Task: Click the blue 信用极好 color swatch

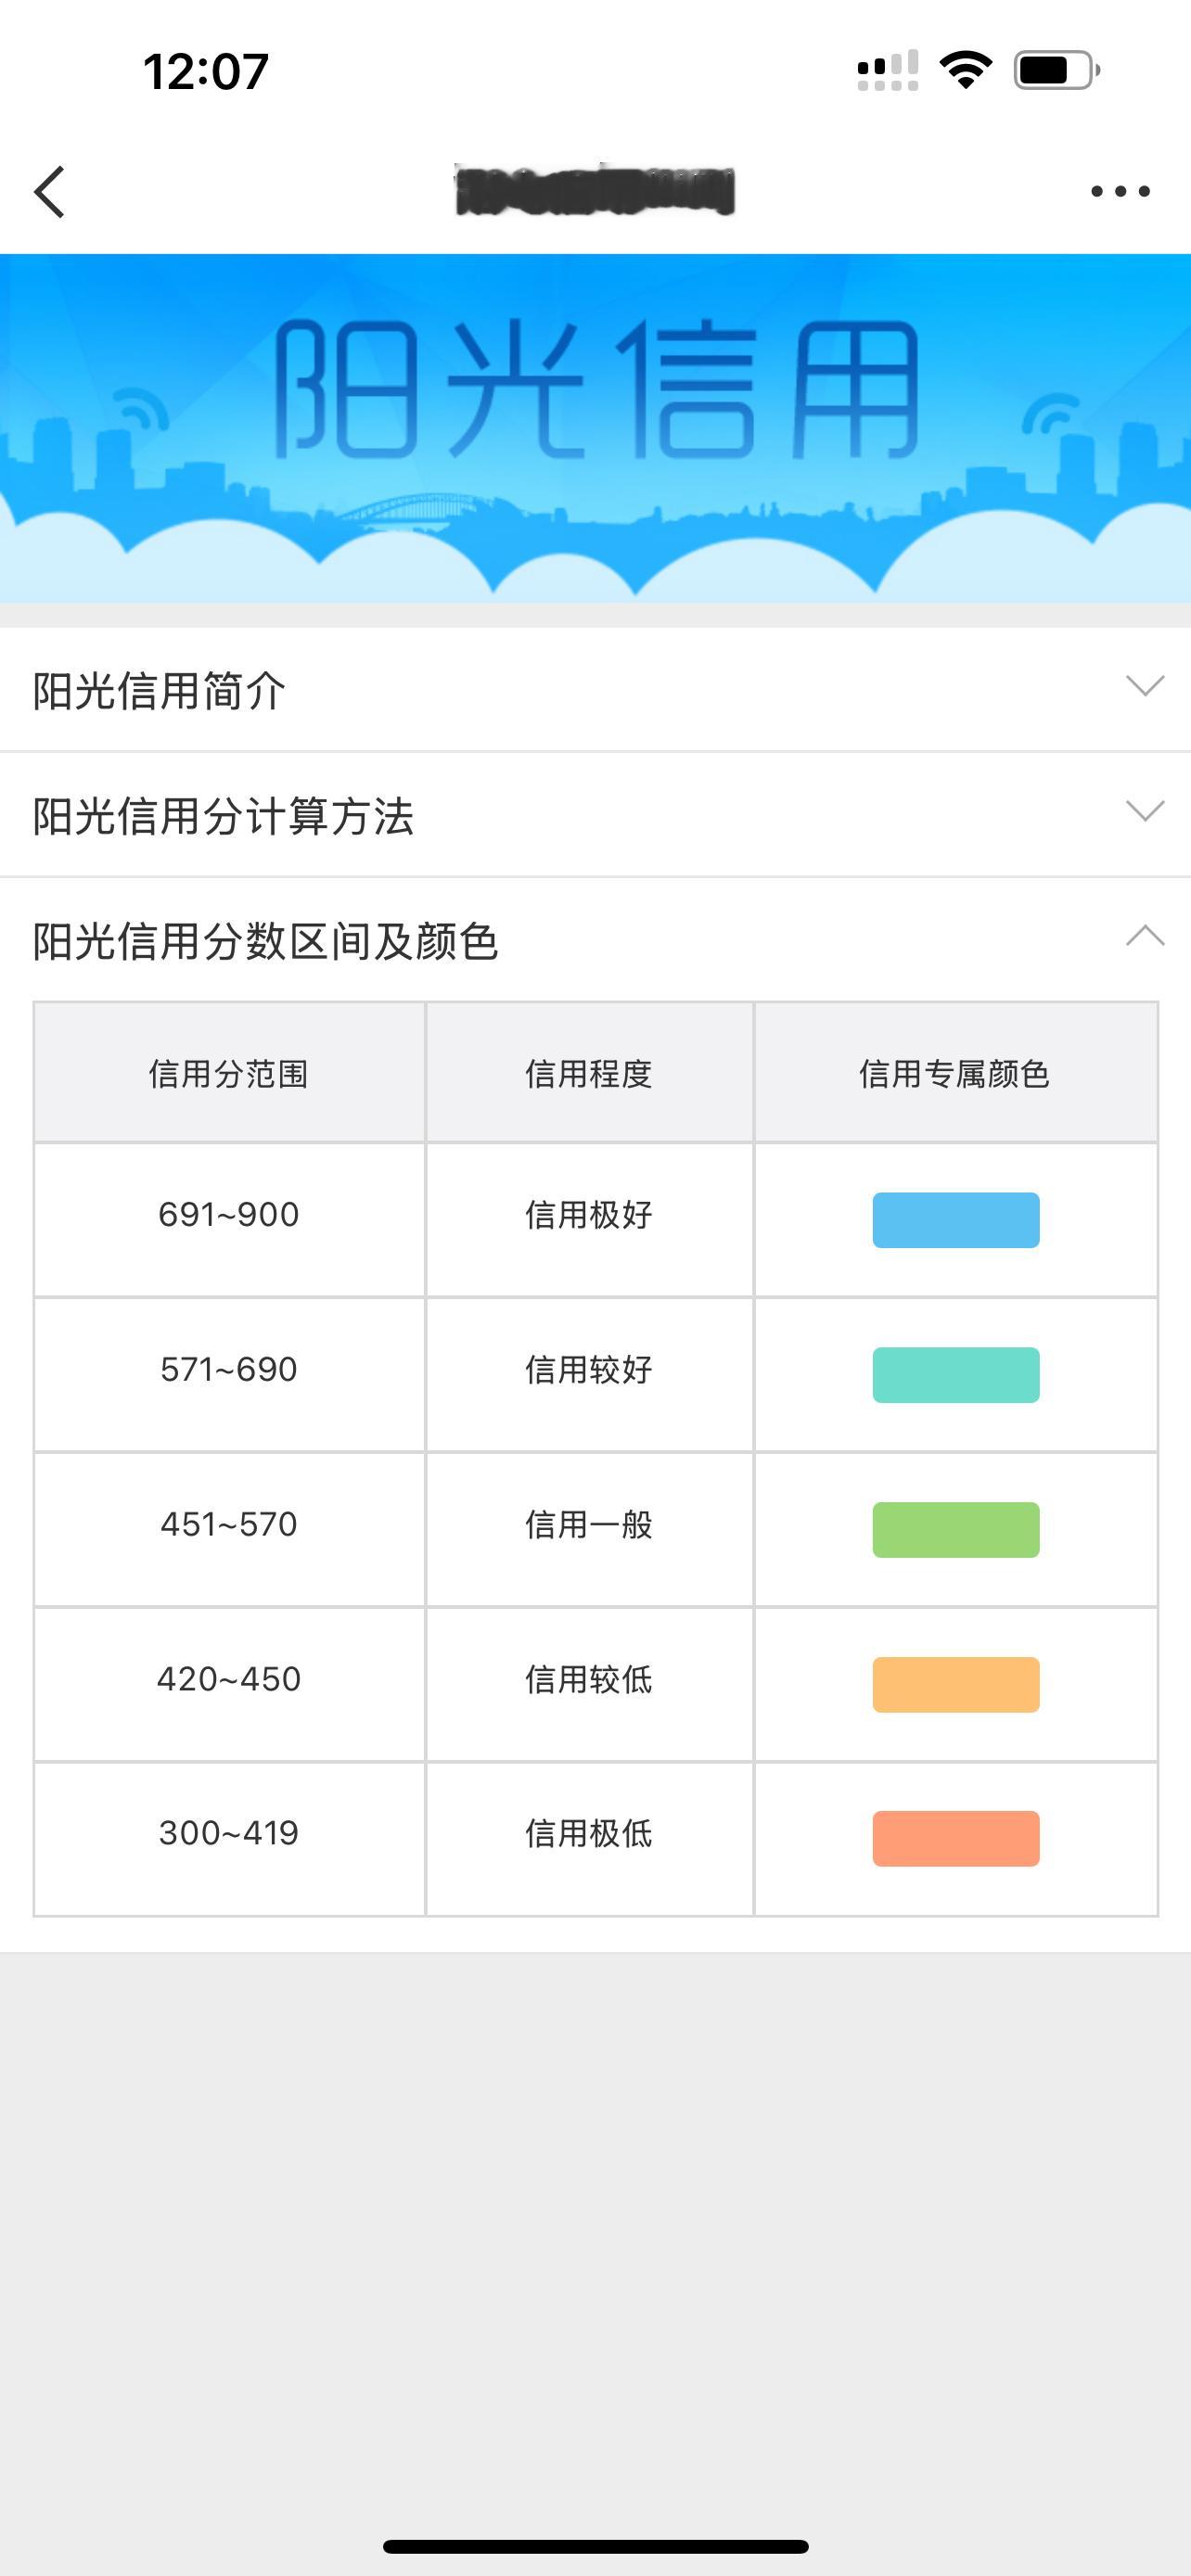Action: click(x=955, y=1220)
